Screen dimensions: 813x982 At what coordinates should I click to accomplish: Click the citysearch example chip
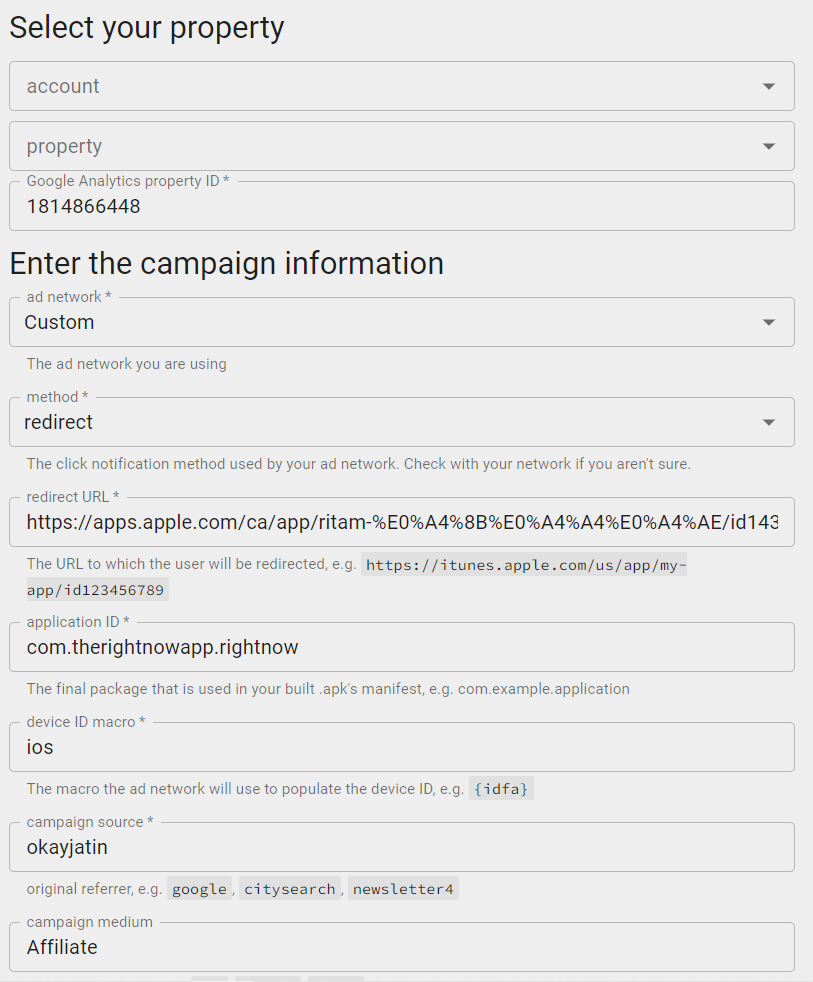tap(290, 889)
